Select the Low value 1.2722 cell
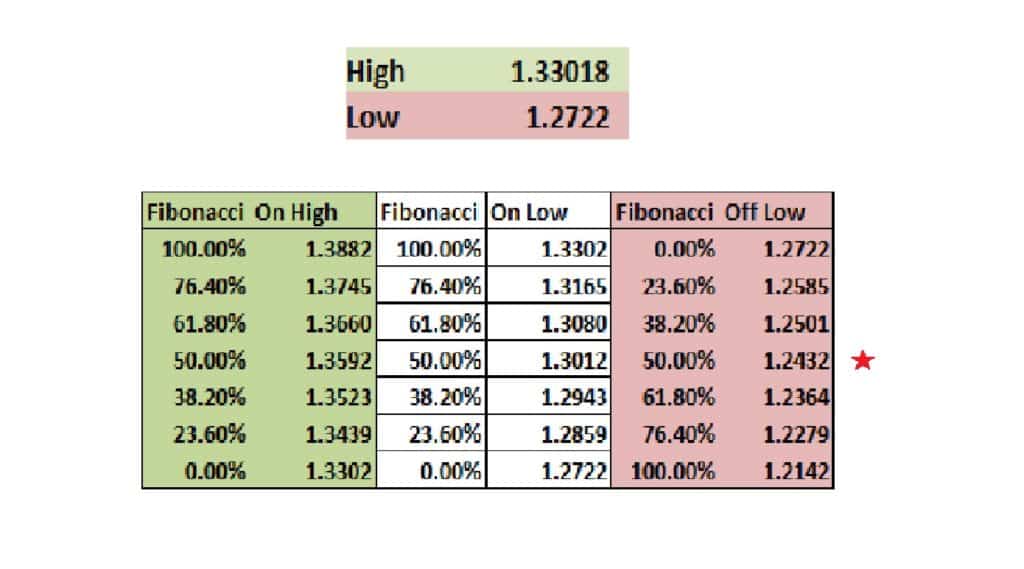 tap(568, 118)
